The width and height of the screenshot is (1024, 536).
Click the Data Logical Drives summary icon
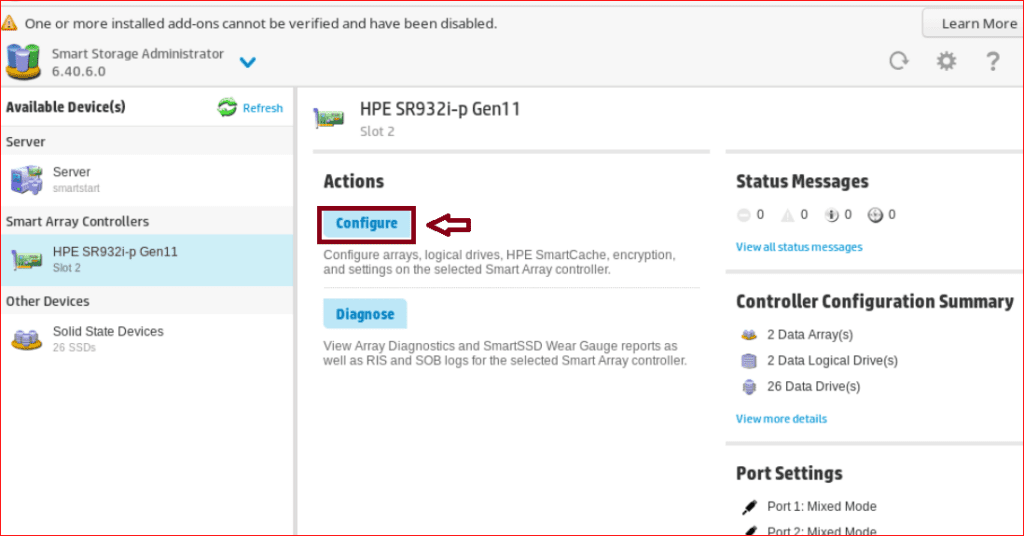[748, 361]
